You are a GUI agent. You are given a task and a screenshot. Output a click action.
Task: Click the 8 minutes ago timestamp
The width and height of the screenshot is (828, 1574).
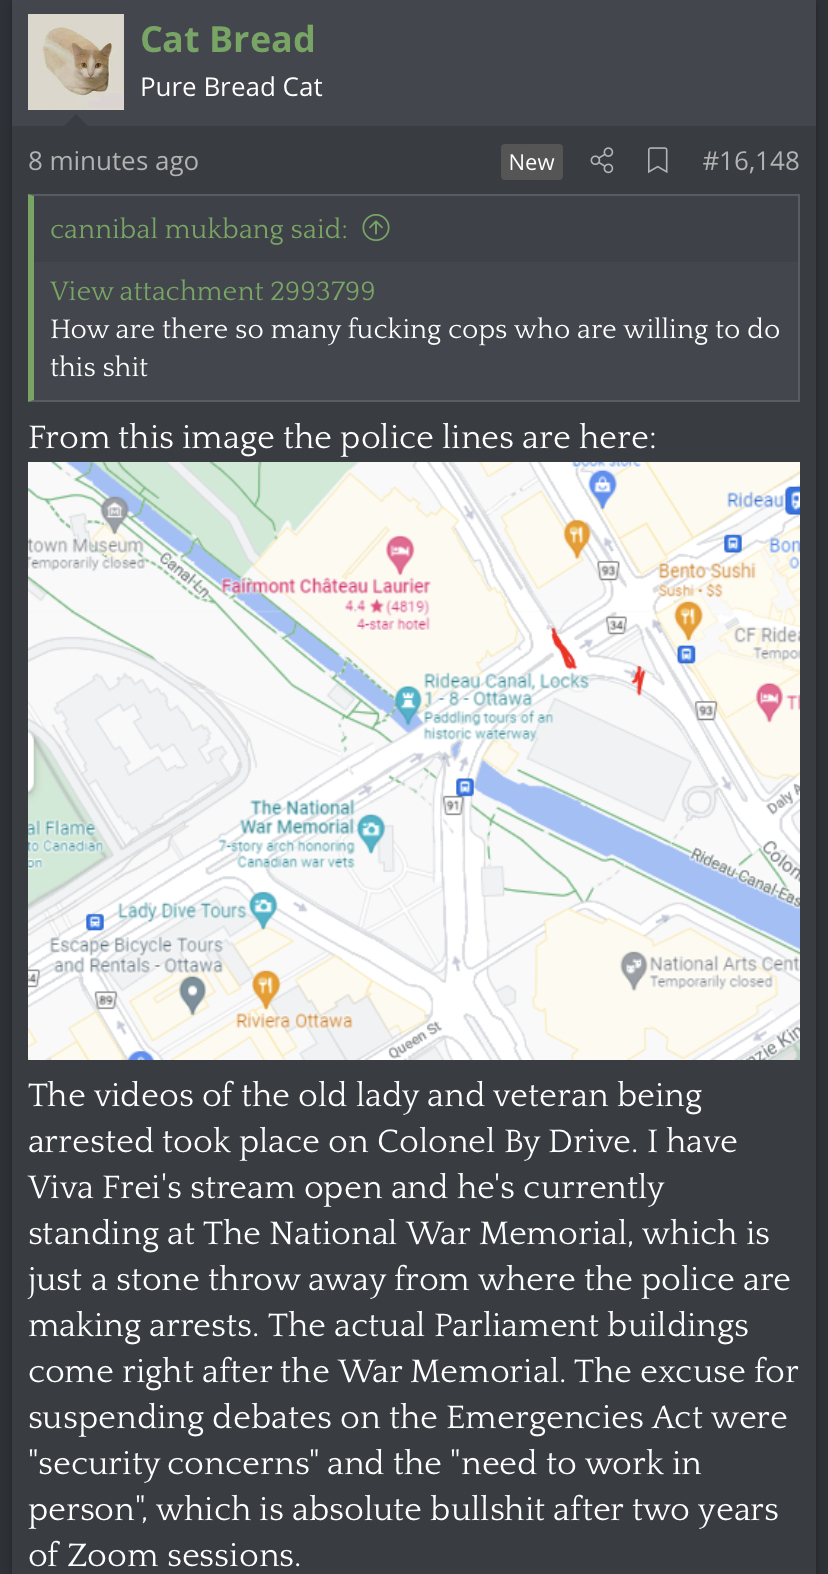113,161
